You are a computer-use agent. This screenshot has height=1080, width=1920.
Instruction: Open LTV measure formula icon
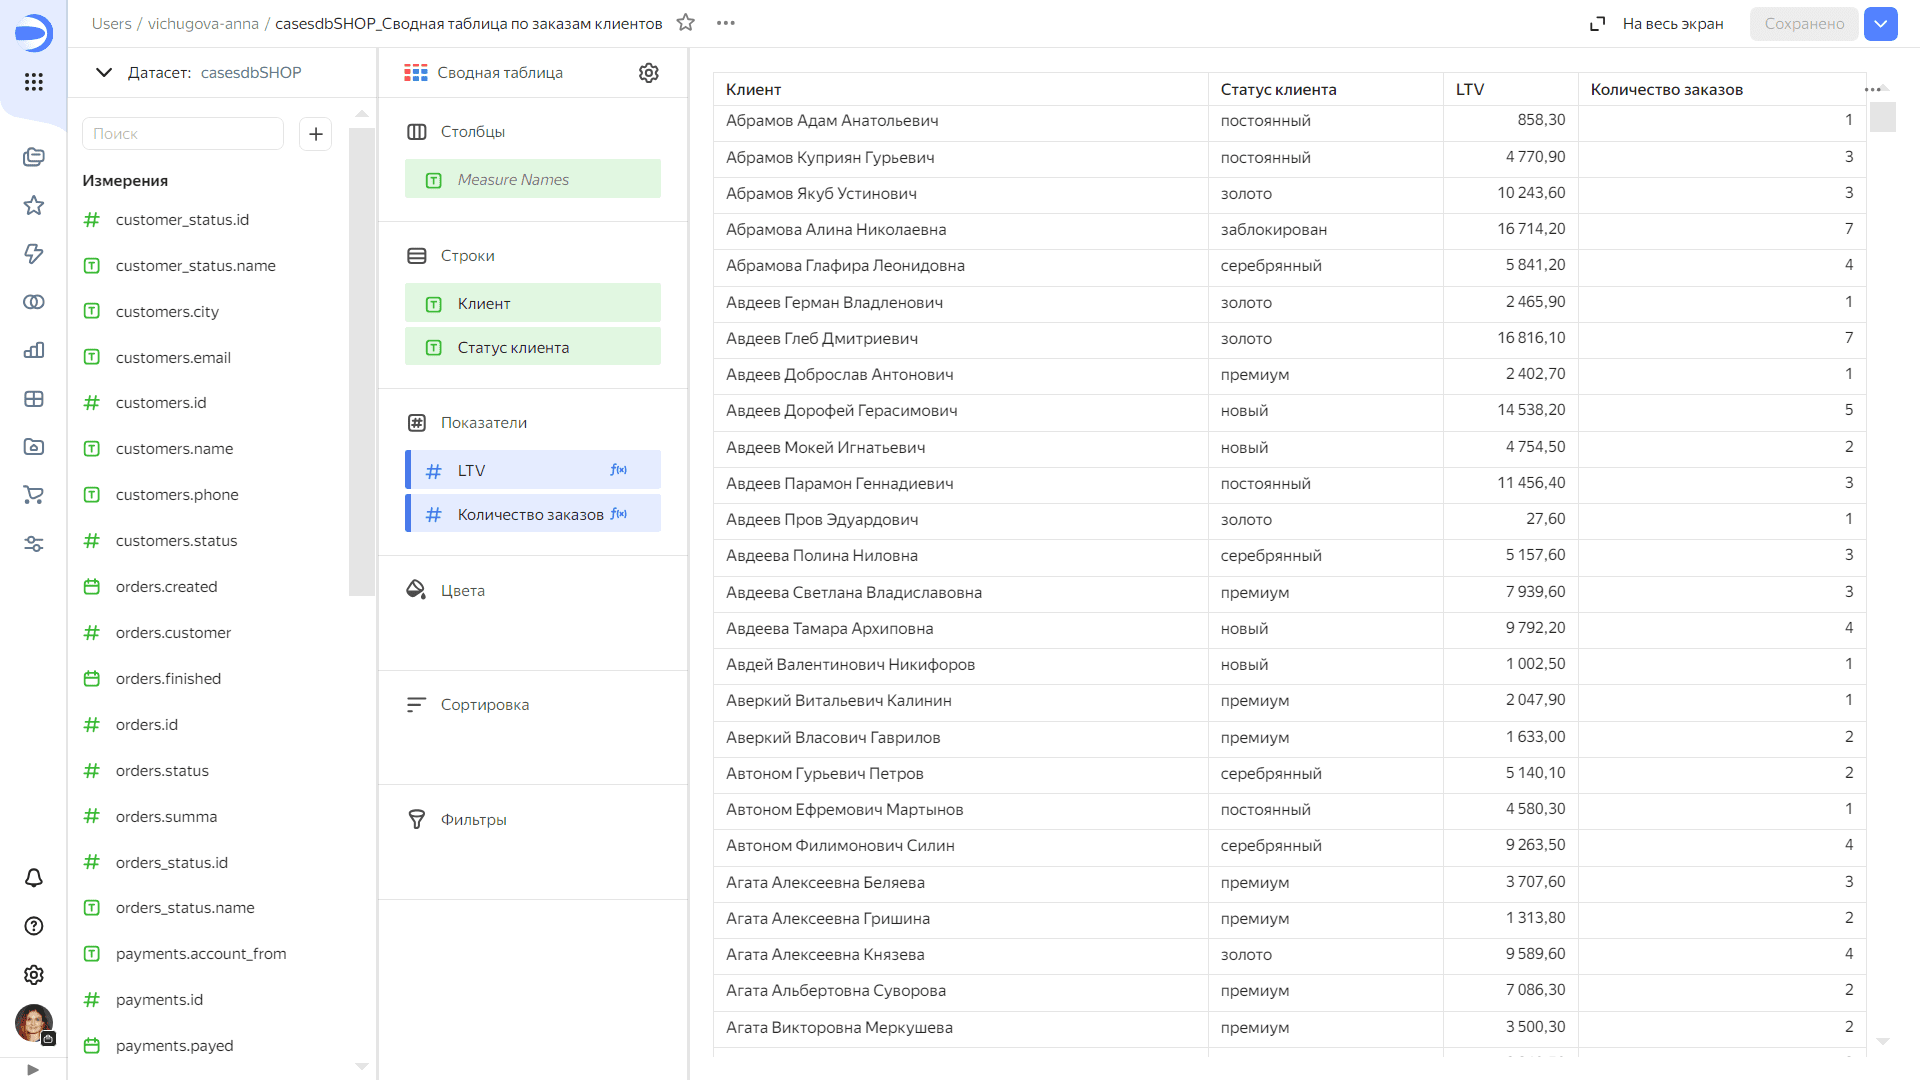(x=619, y=470)
